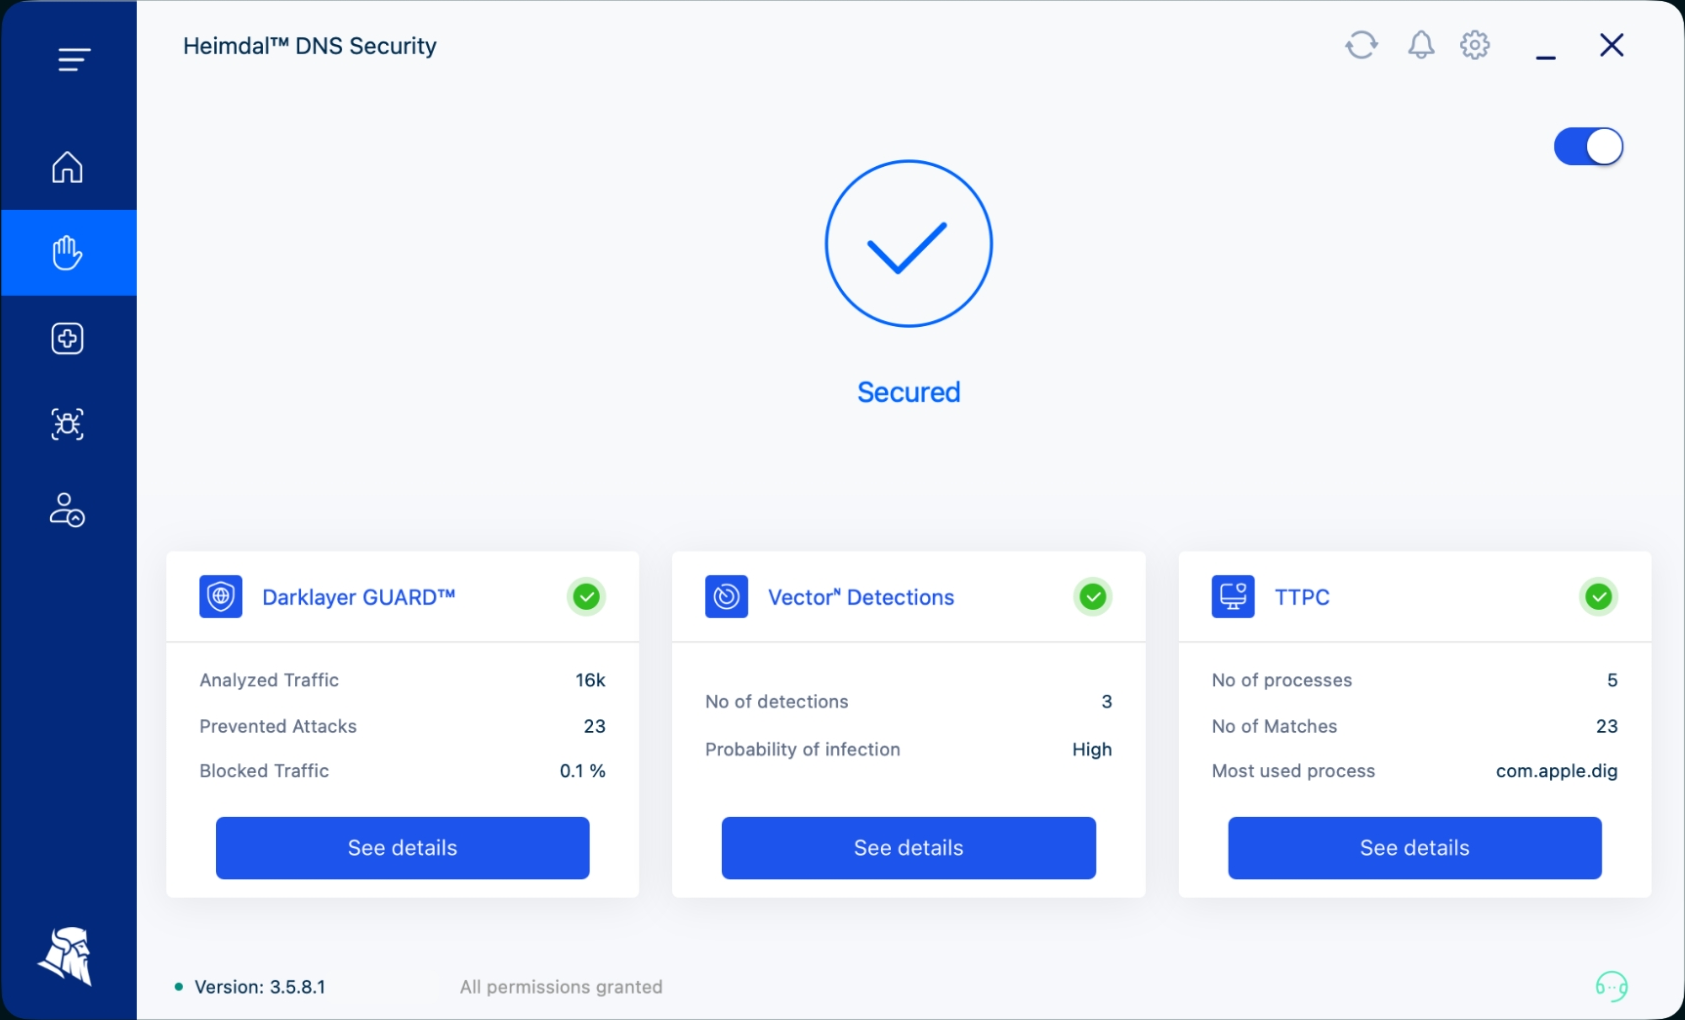Toggle the DNS Security protection switch
The image size is (1685, 1020).
click(1588, 147)
